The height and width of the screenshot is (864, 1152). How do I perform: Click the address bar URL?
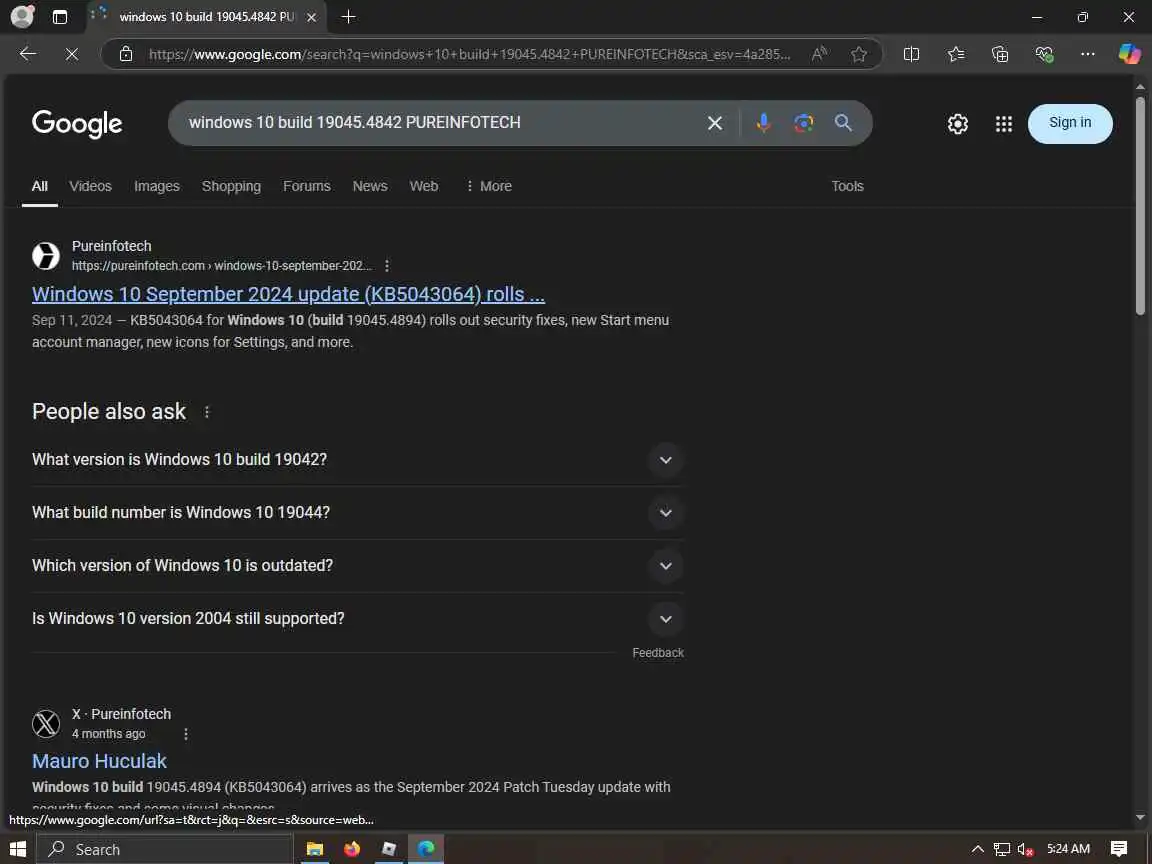coord(469,54)
